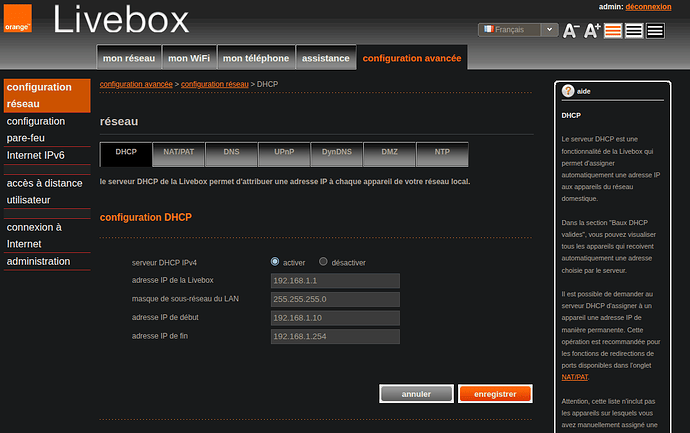The image size is (690, 433).
Task: Follow configuration réseau breadcrumb link
Action: coord(215,84)
